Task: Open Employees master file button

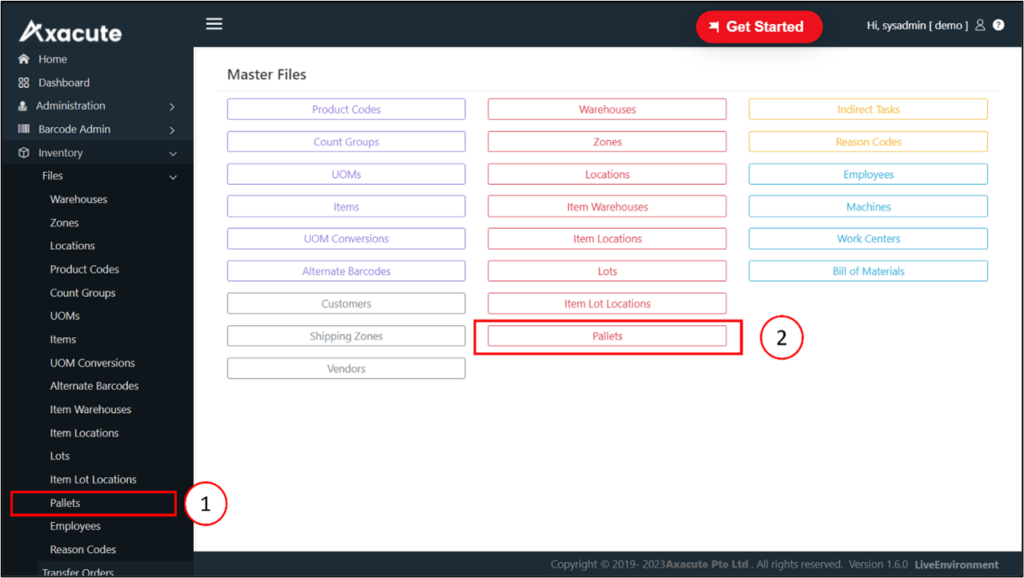Action: [868, 174]
